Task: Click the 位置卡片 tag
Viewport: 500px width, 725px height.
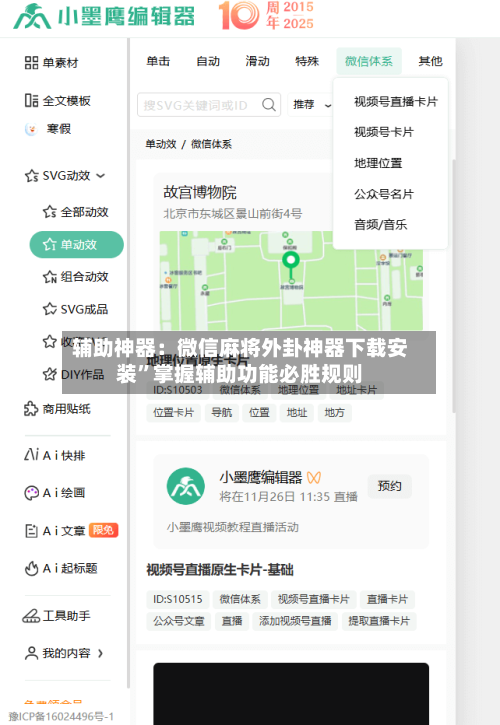Action: (x=174, y=412)
